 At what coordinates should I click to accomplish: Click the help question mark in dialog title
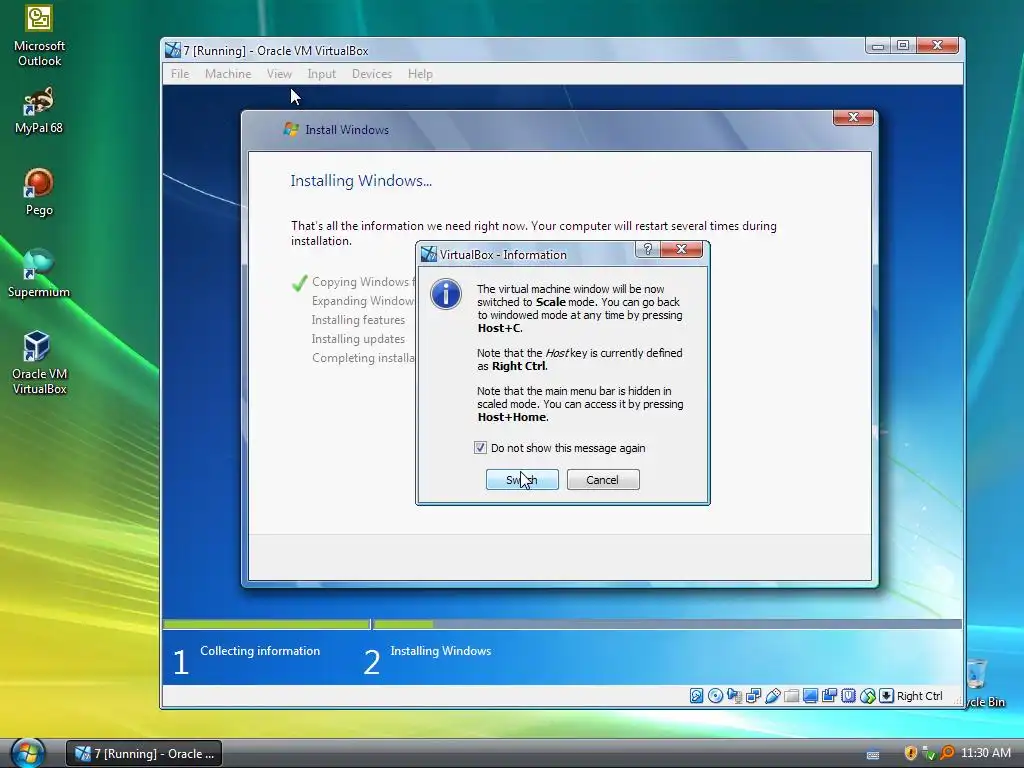[648, 249]
